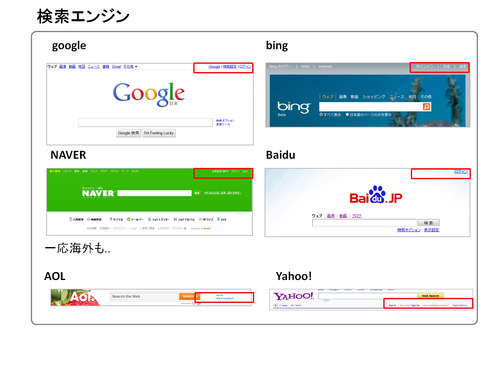
Task: Click the Yahoo! search input field
Action: (368, 296)
